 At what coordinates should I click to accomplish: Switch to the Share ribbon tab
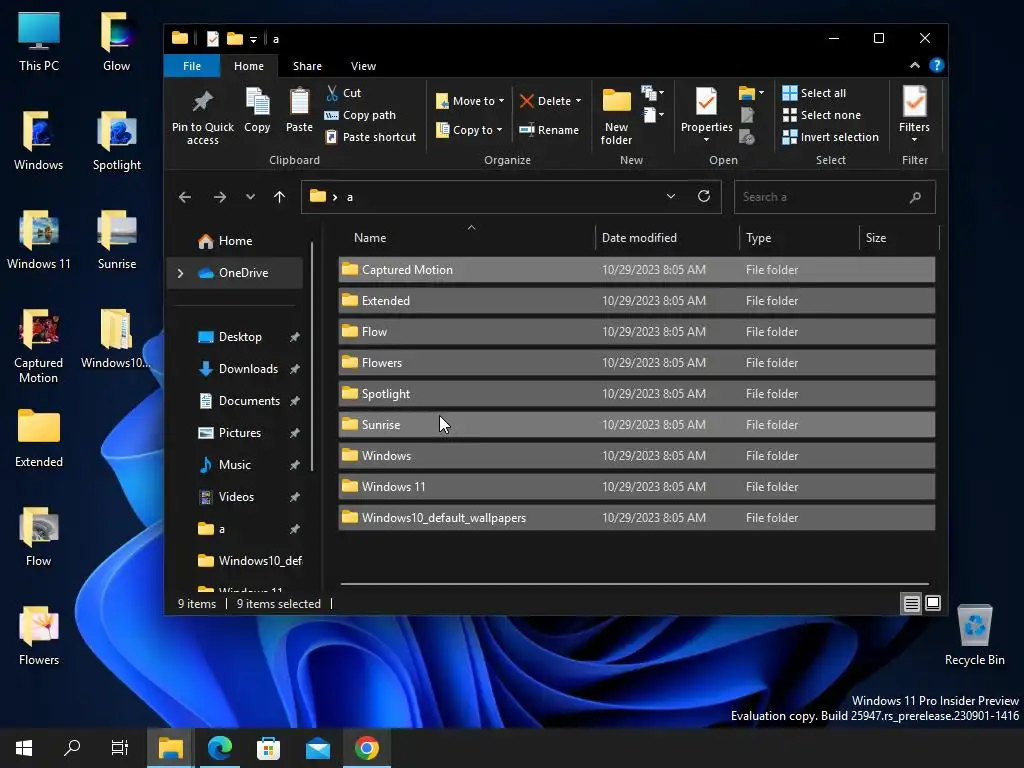pos(307,66)
